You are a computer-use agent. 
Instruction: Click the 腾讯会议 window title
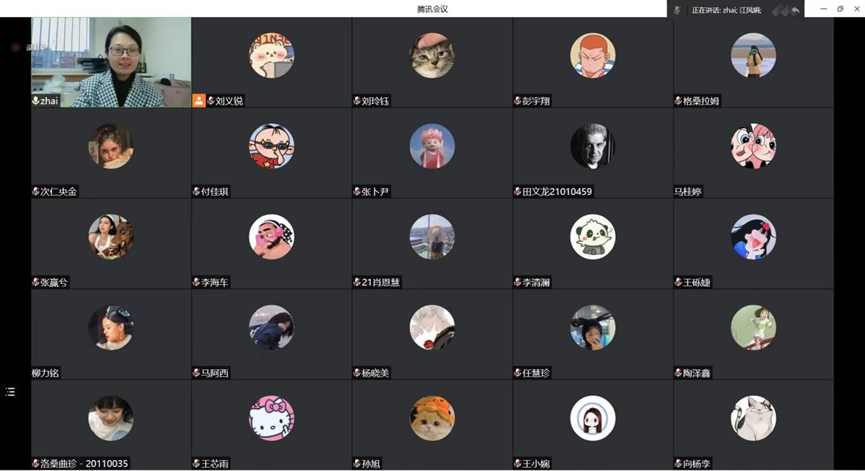432,9
